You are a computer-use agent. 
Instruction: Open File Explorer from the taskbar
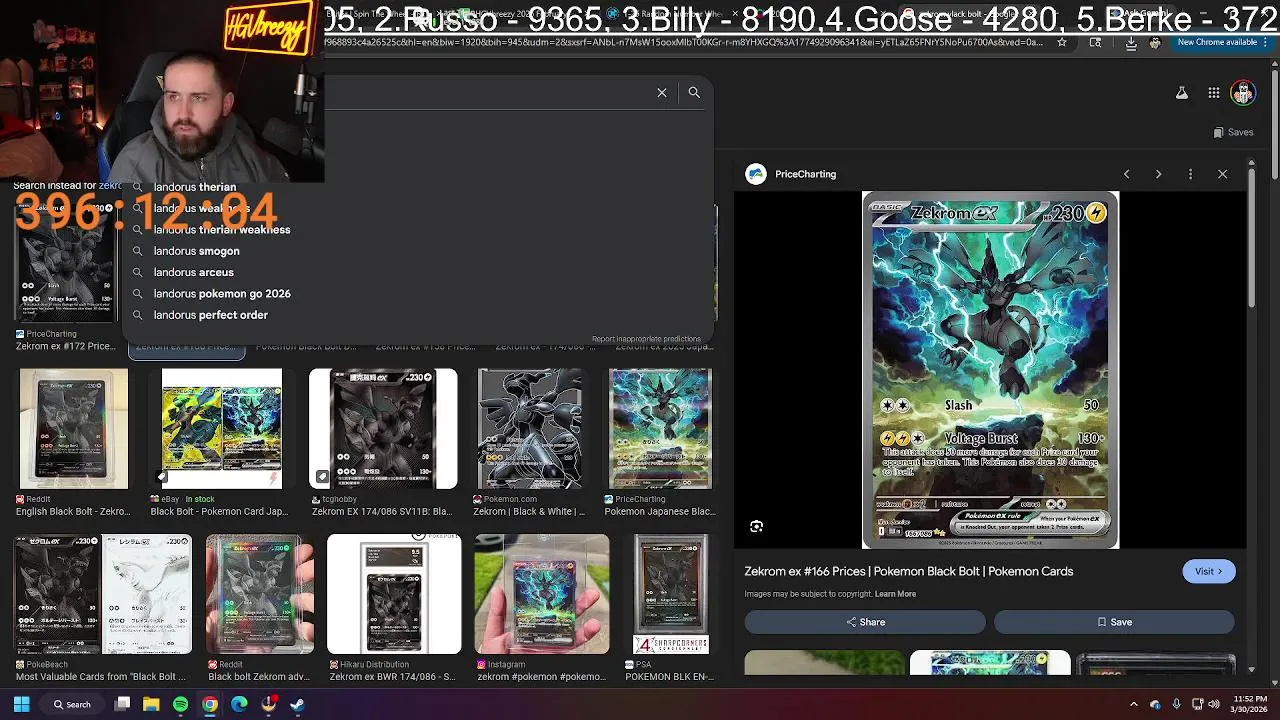(x=151, y=704)
